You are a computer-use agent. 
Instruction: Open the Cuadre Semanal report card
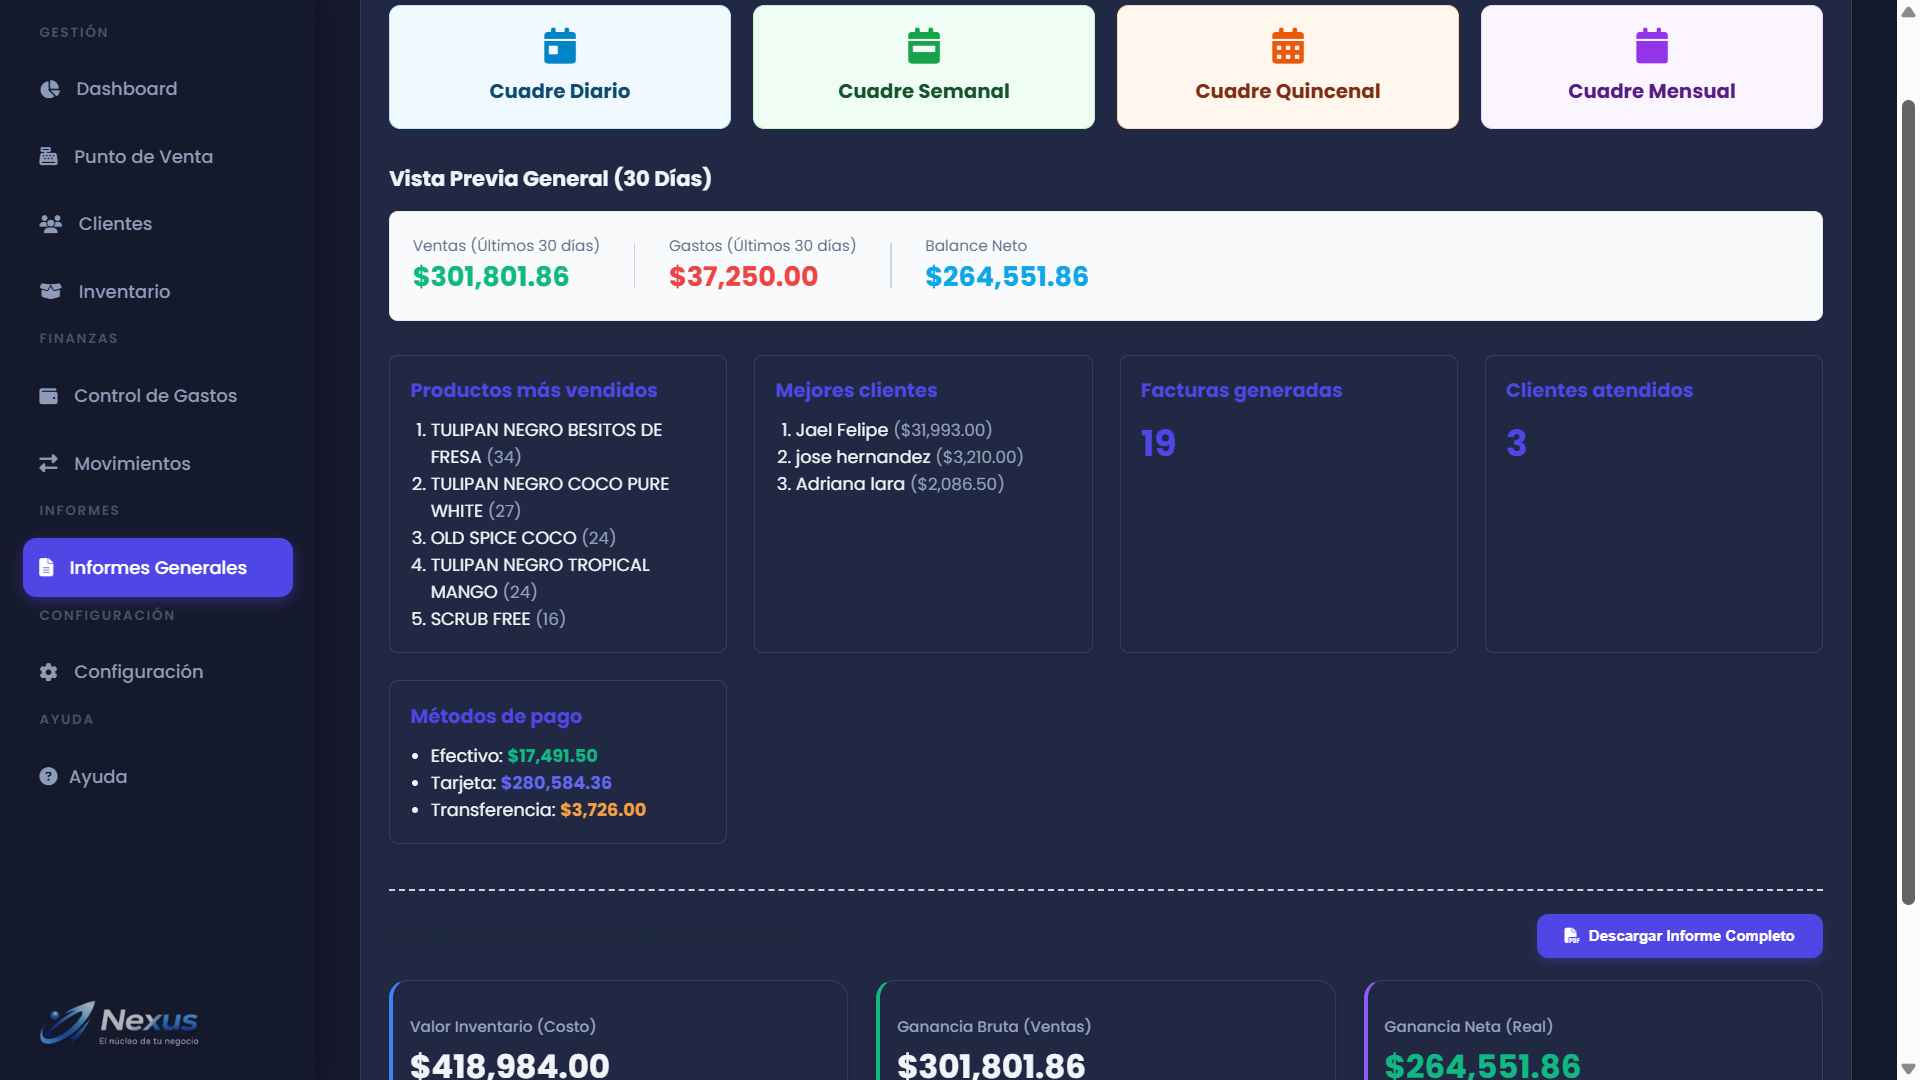[923, 67]
